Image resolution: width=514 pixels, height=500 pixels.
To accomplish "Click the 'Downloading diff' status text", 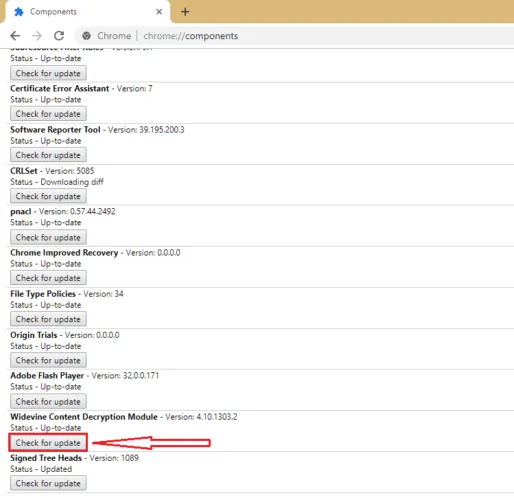I will [x=72, y=182].
